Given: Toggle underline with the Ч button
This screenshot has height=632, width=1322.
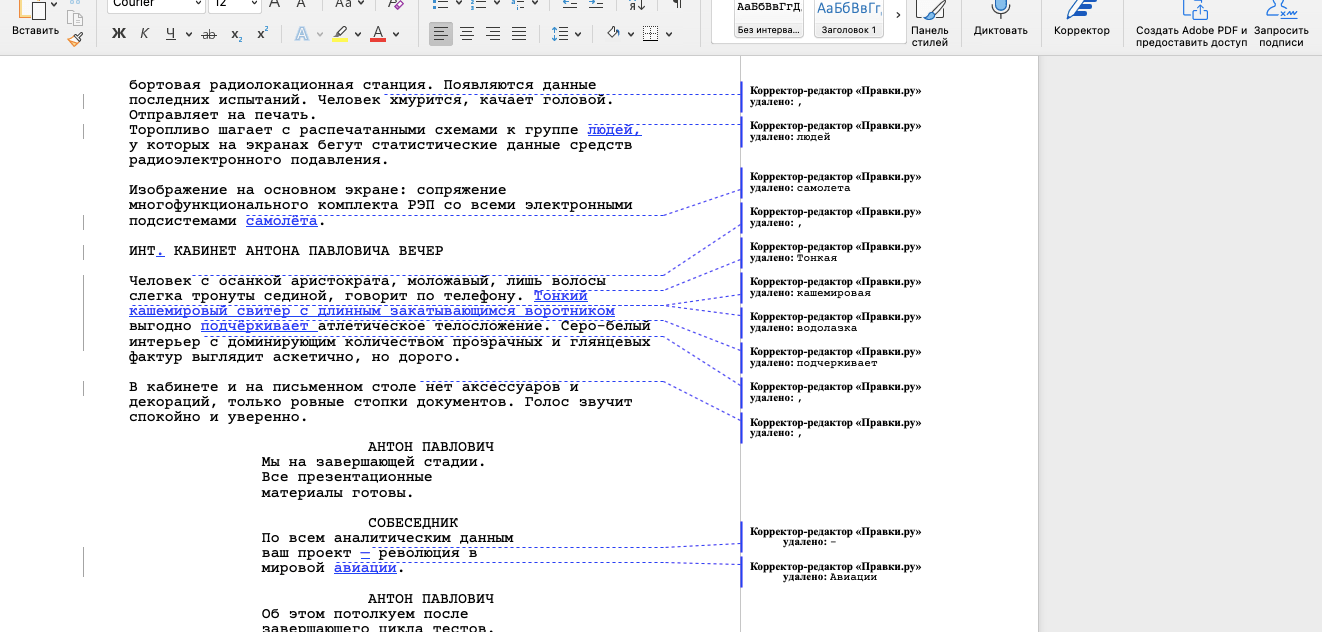Looking at the screenshot, I should point(171,34).
